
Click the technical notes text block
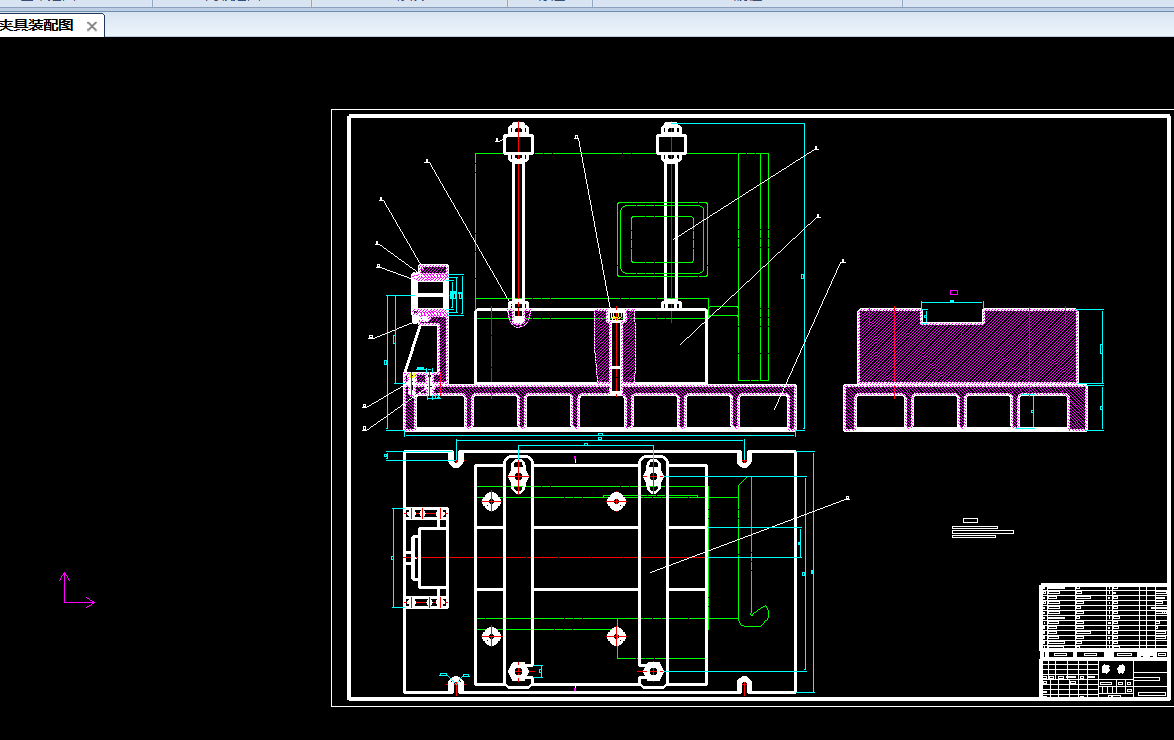[x=982, y=528]
